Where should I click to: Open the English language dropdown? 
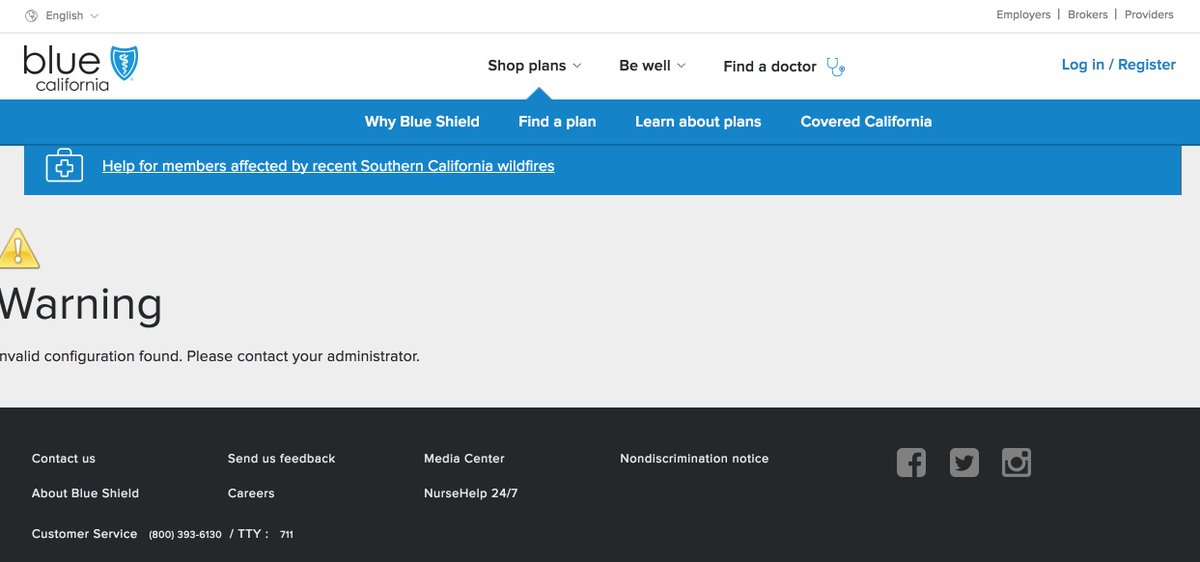pos(63,16)
